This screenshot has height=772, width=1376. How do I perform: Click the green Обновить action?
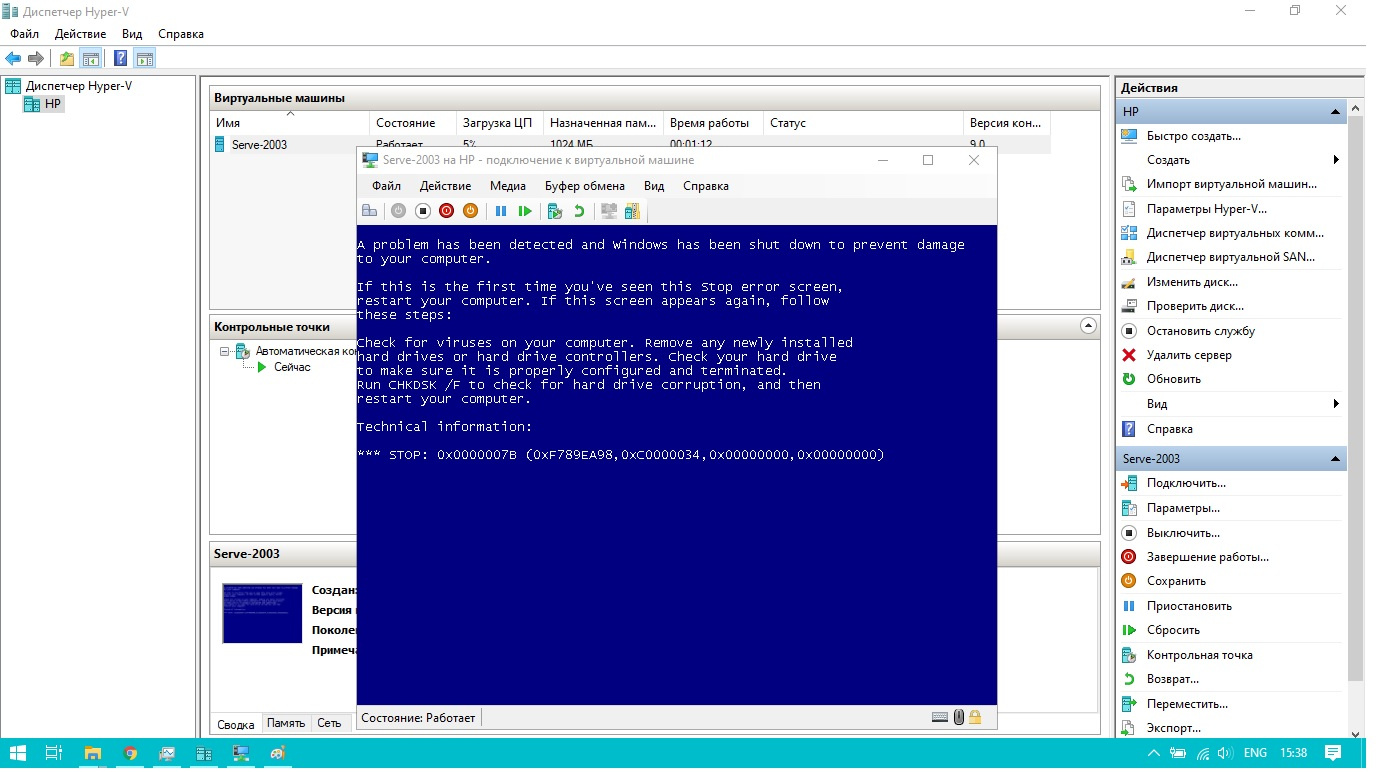[x=1173, y=379]
